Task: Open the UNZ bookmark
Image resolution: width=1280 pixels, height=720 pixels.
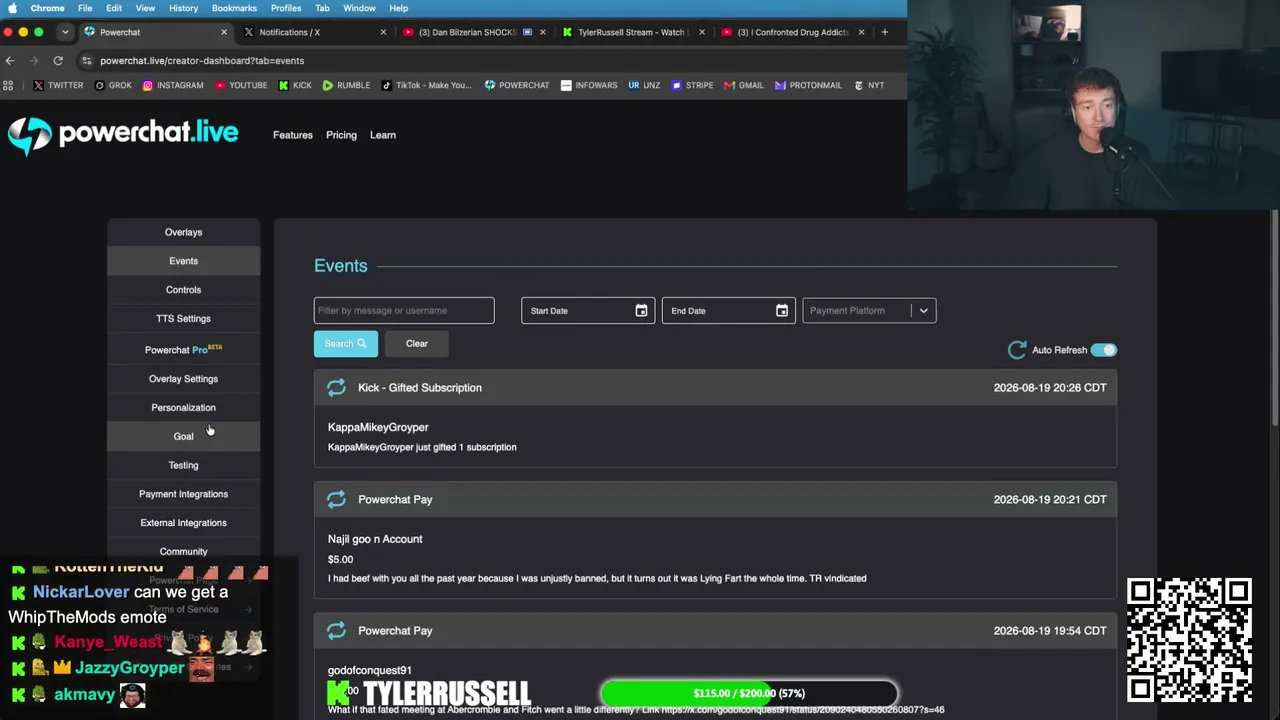Action: click(644, 85)
